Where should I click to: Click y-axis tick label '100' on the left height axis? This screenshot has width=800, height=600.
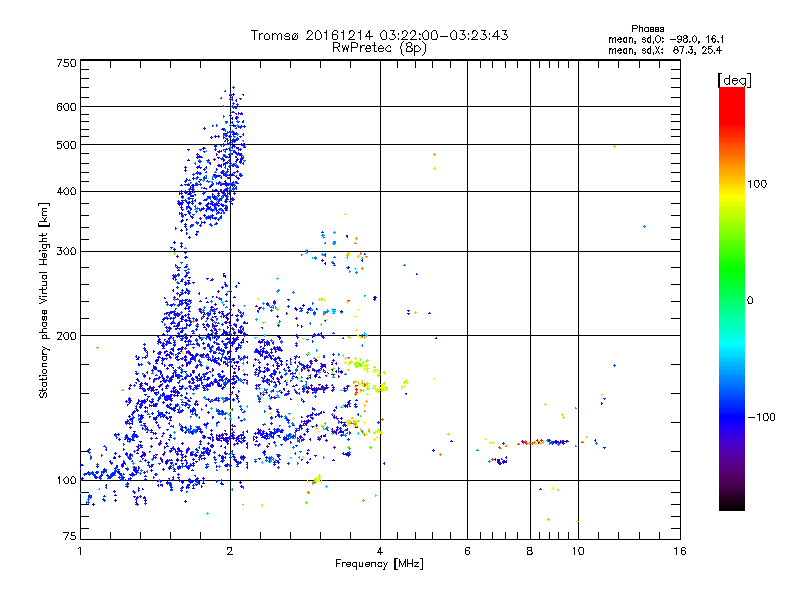[x=66, y=480]
